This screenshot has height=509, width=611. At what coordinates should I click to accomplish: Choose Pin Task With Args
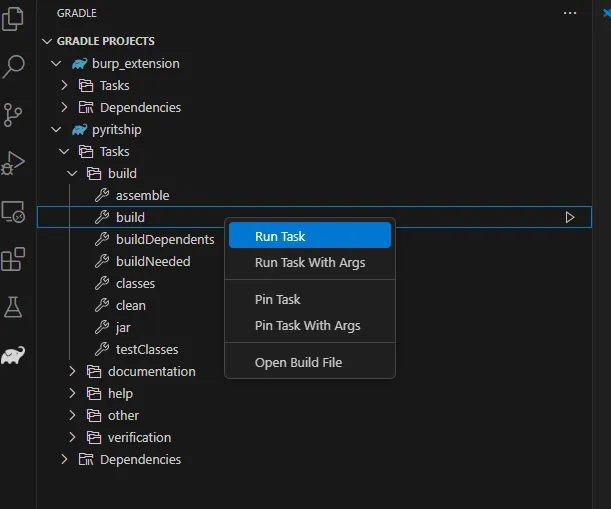point(310,325)
